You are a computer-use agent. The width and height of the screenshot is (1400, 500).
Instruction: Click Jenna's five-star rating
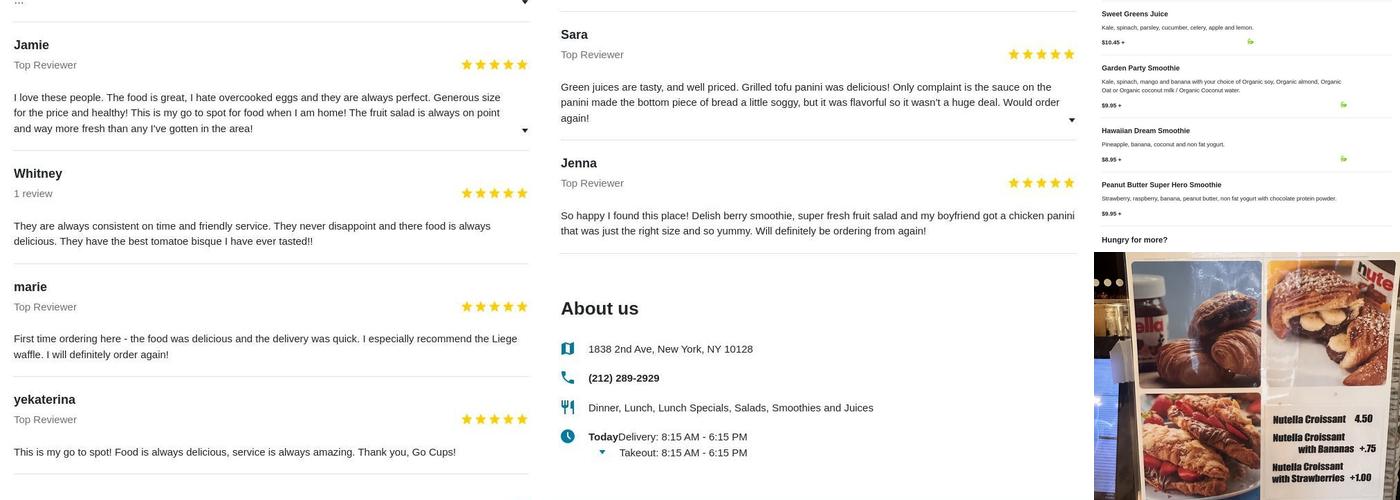(1041, 183)
